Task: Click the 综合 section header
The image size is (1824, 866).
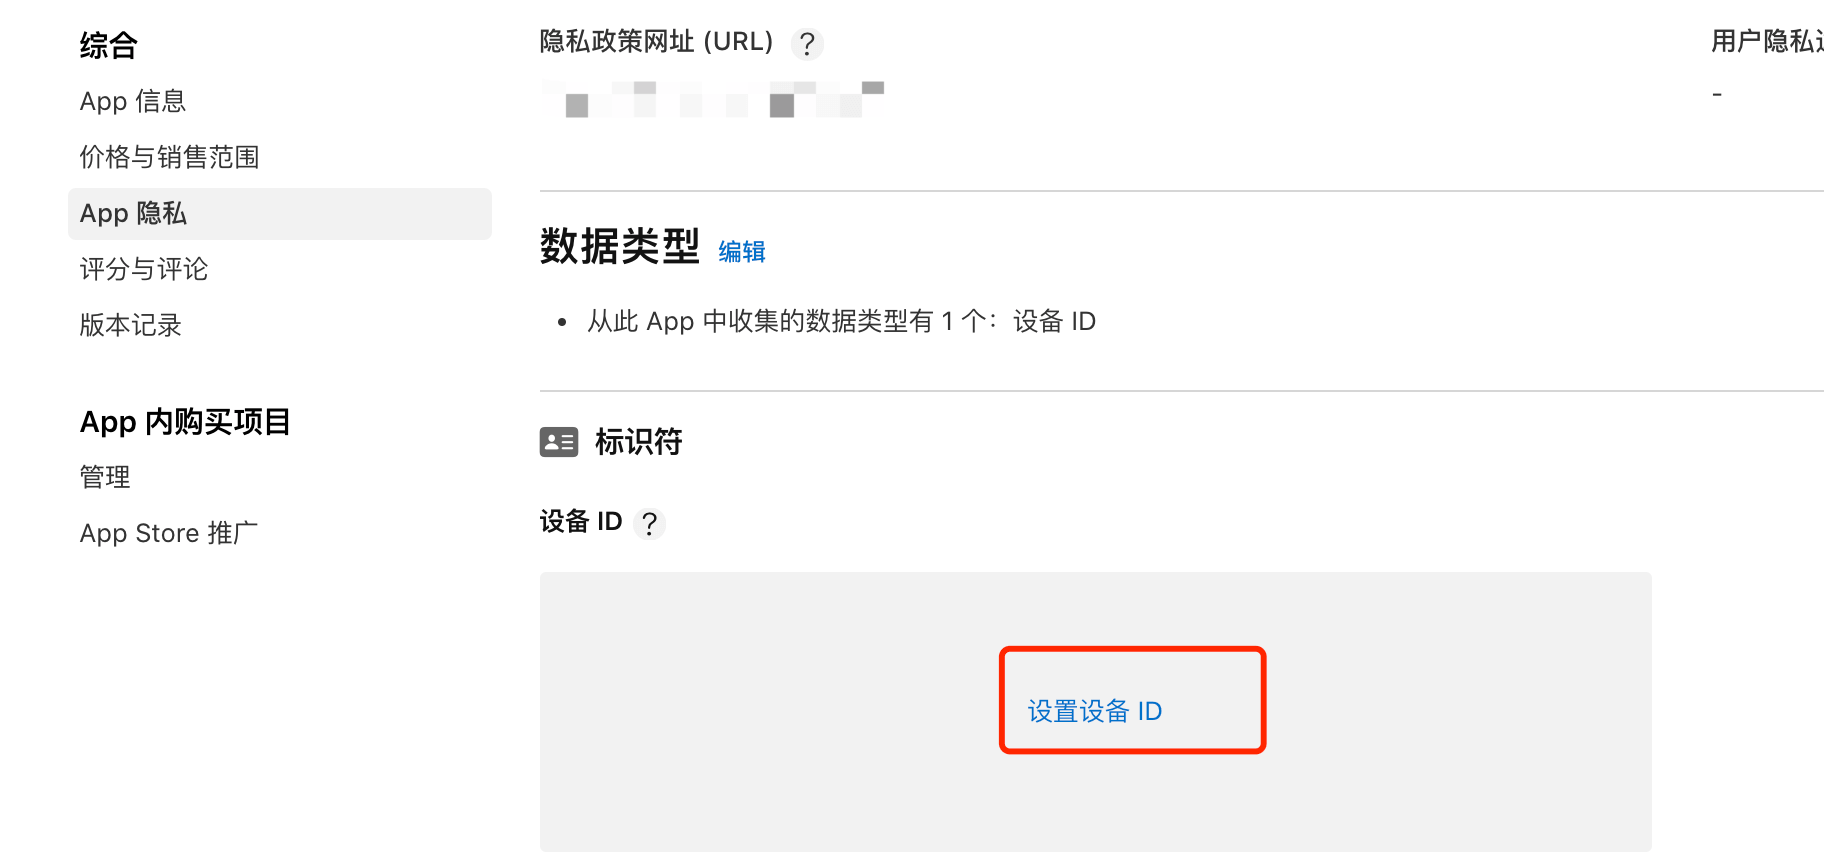Action: pyautogui.click(x=108, y=45)
